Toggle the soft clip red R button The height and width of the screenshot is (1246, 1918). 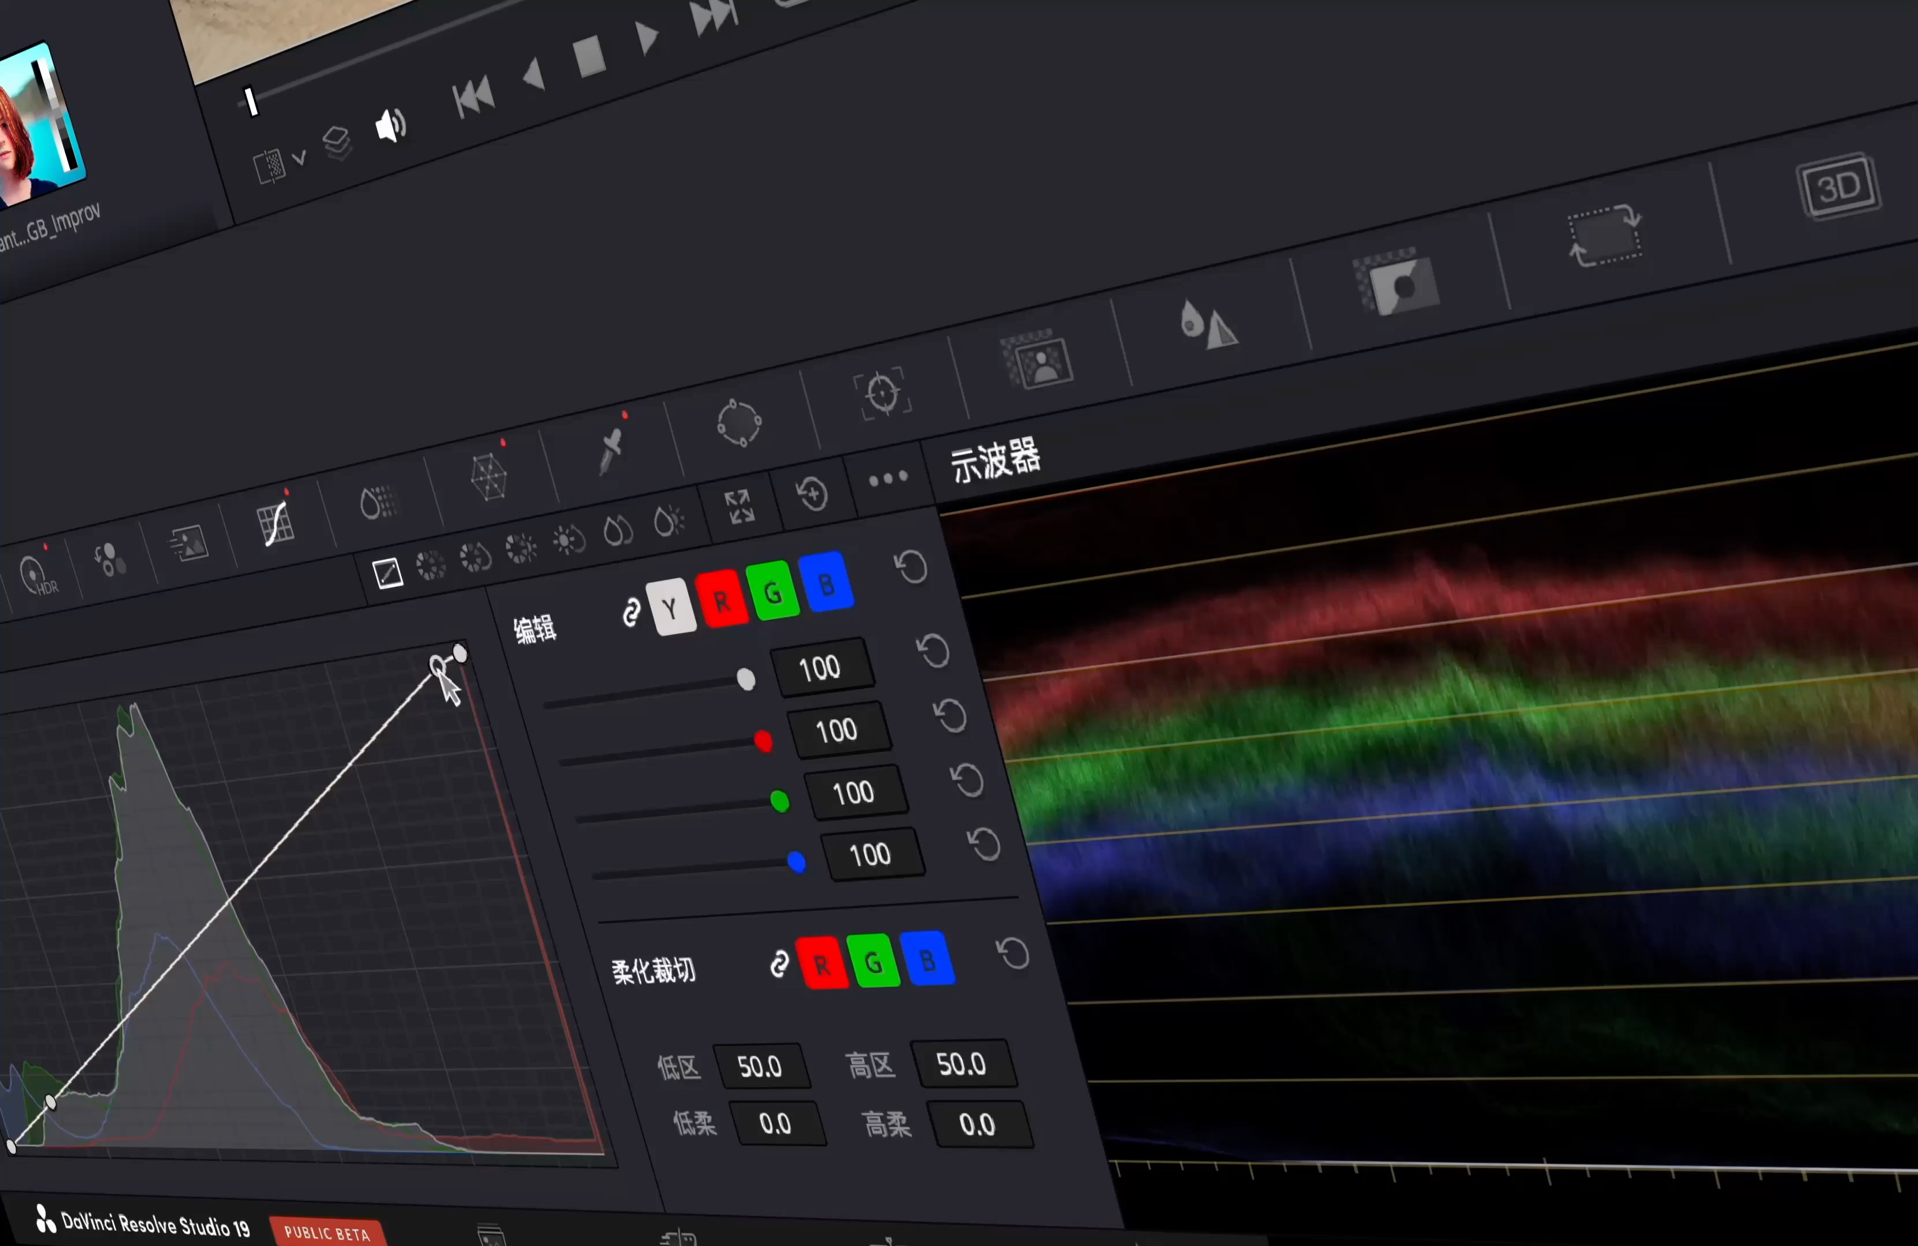pyautogui.click(x=822, y=963)
